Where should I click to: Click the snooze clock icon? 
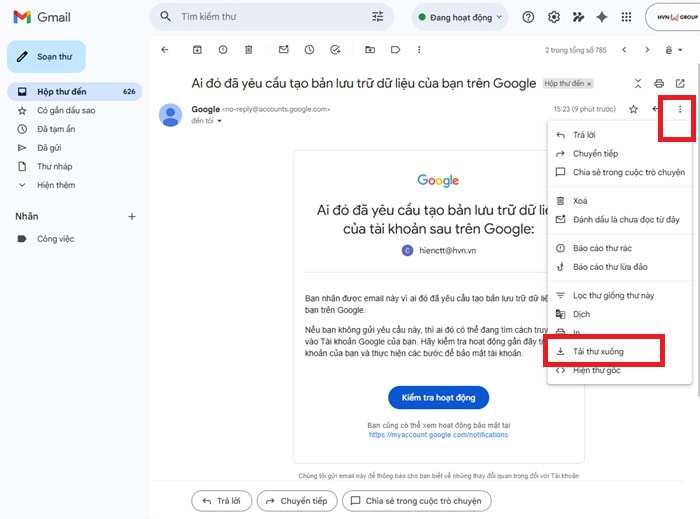pos(310,49)
